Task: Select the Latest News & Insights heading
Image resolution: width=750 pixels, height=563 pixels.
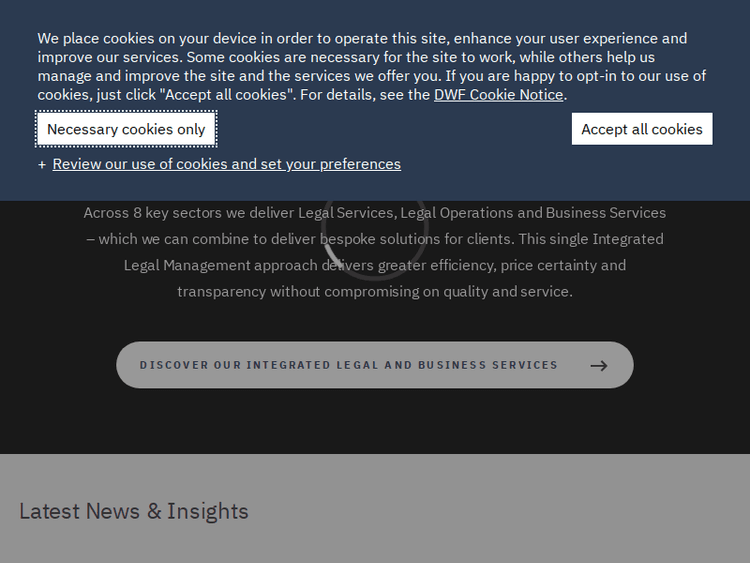Action: 134,511
